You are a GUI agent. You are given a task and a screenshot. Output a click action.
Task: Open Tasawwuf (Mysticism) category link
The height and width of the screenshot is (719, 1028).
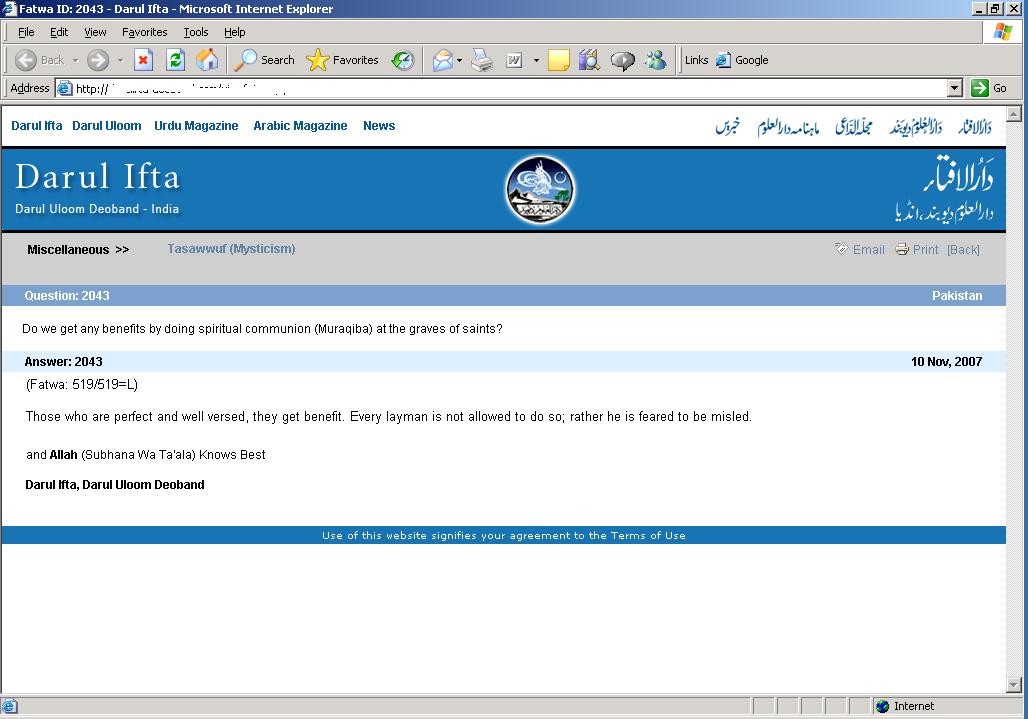[231, 249]
